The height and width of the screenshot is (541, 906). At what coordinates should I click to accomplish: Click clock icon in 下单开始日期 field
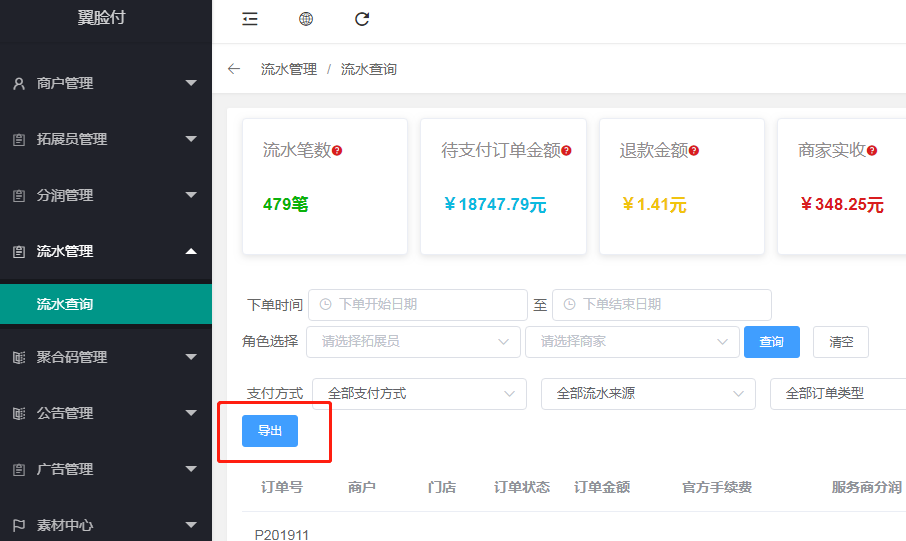point(325,305)
